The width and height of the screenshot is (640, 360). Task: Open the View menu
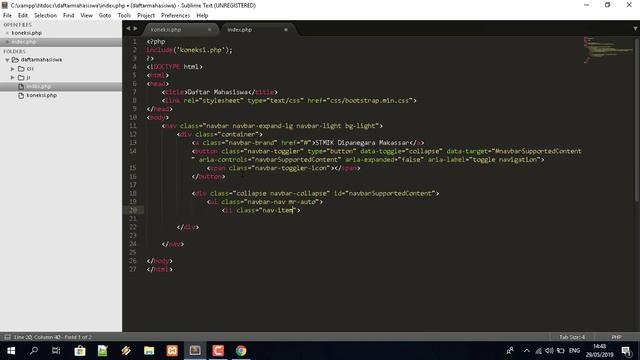[86, 15]
